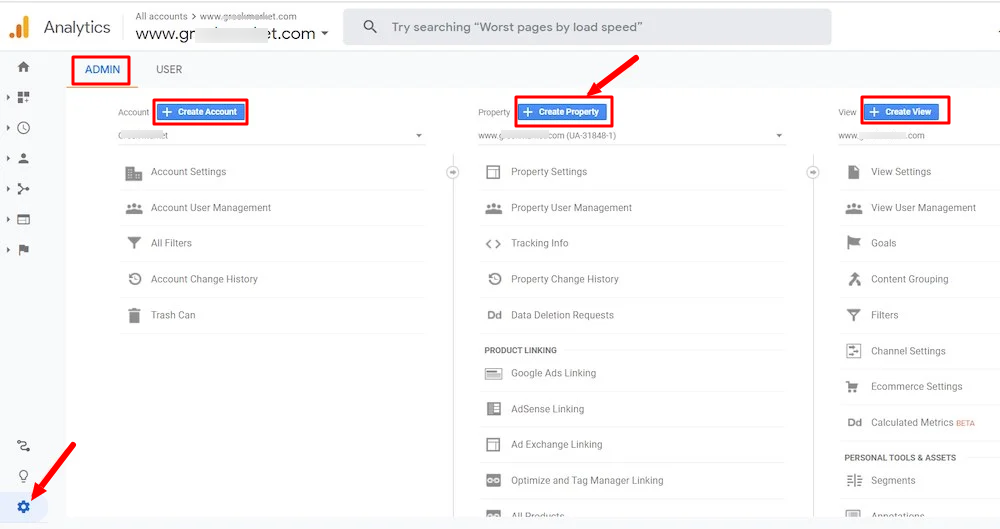Click the Google Analytics logo
Screen dimensions: 1000x529
20,27
